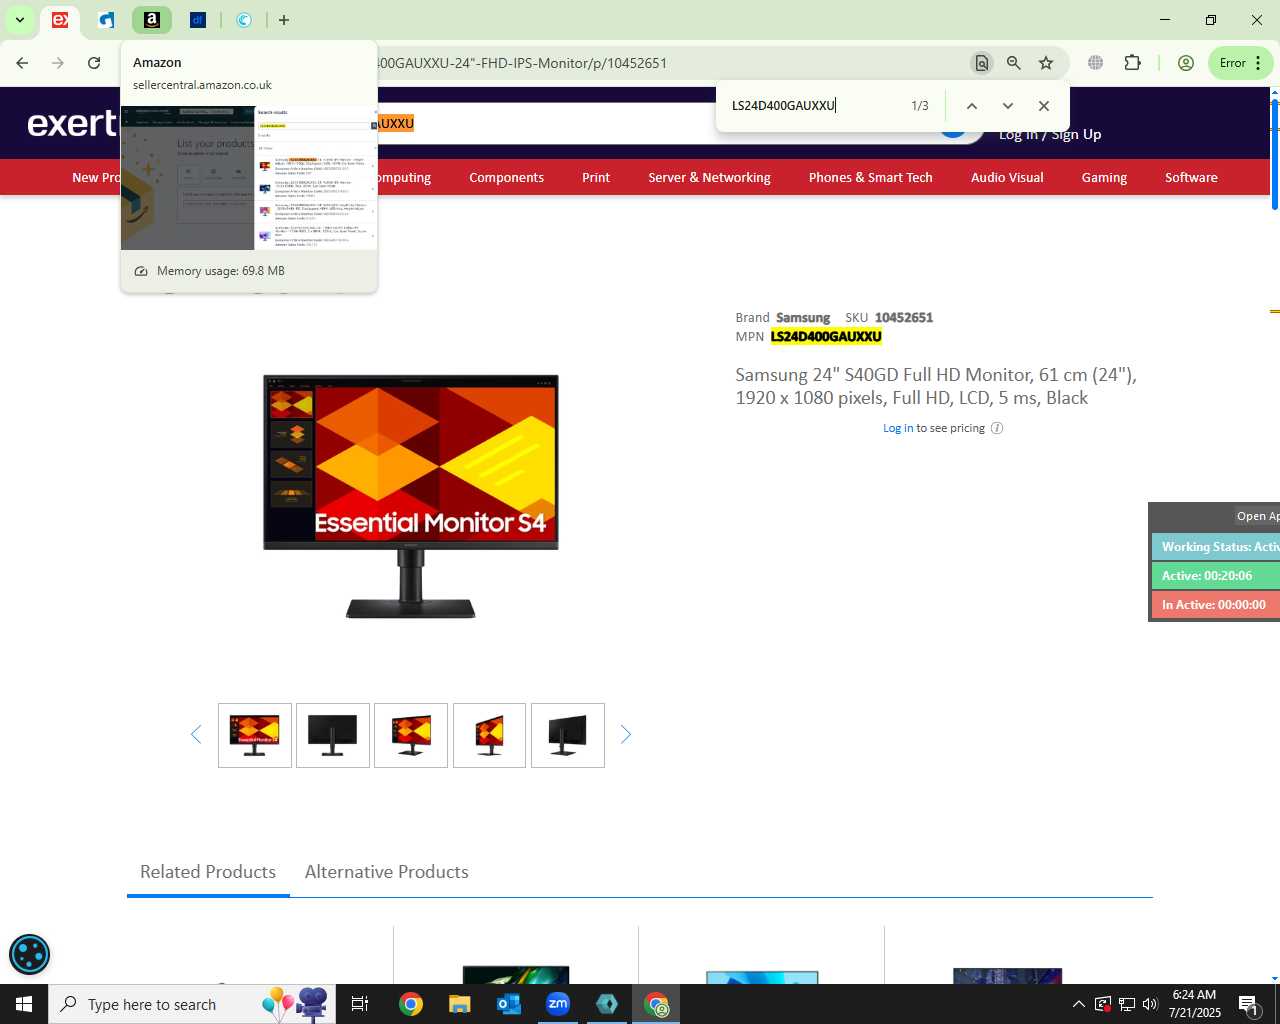Close the find-in-page bar

[1044, 106]
